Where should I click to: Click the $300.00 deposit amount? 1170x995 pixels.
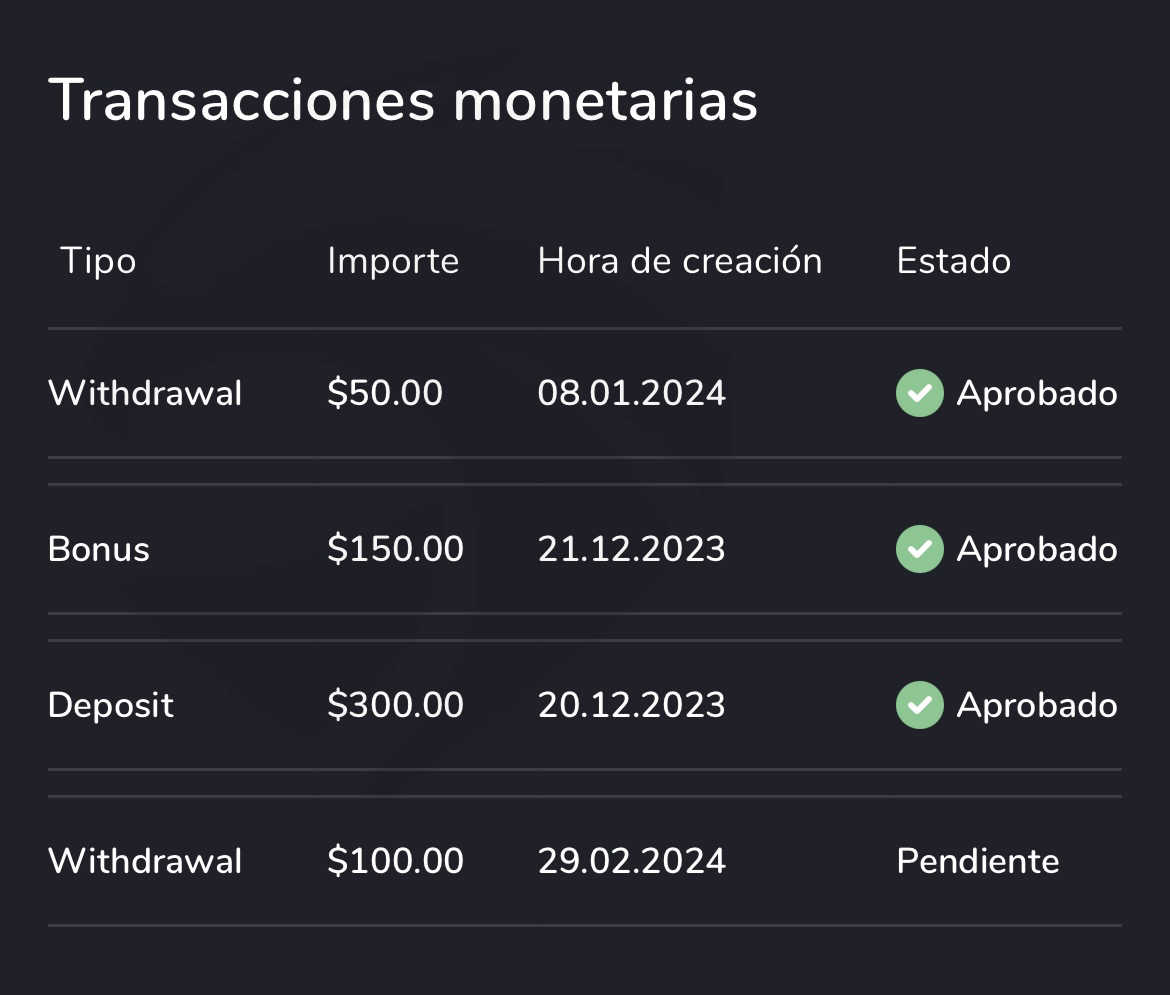tap(395, 705)
